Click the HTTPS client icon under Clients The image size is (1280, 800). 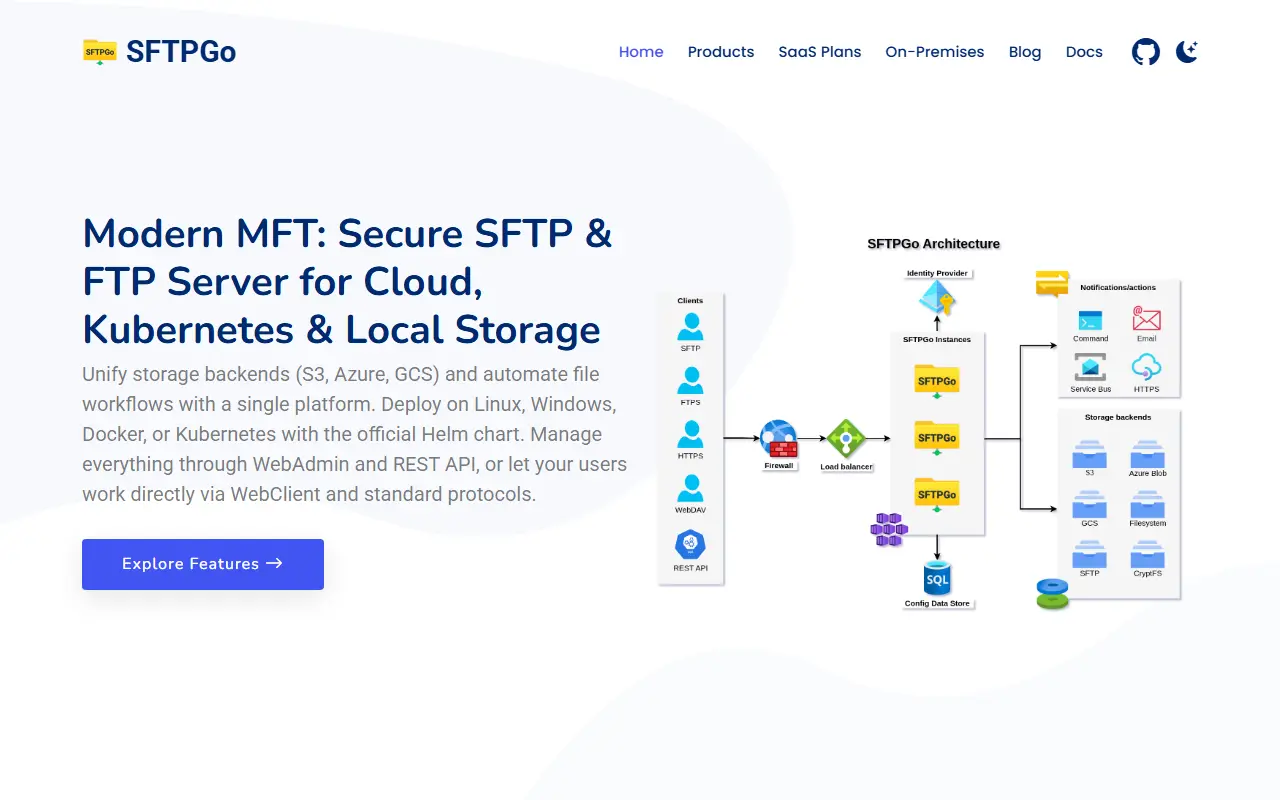click(690, 435)
